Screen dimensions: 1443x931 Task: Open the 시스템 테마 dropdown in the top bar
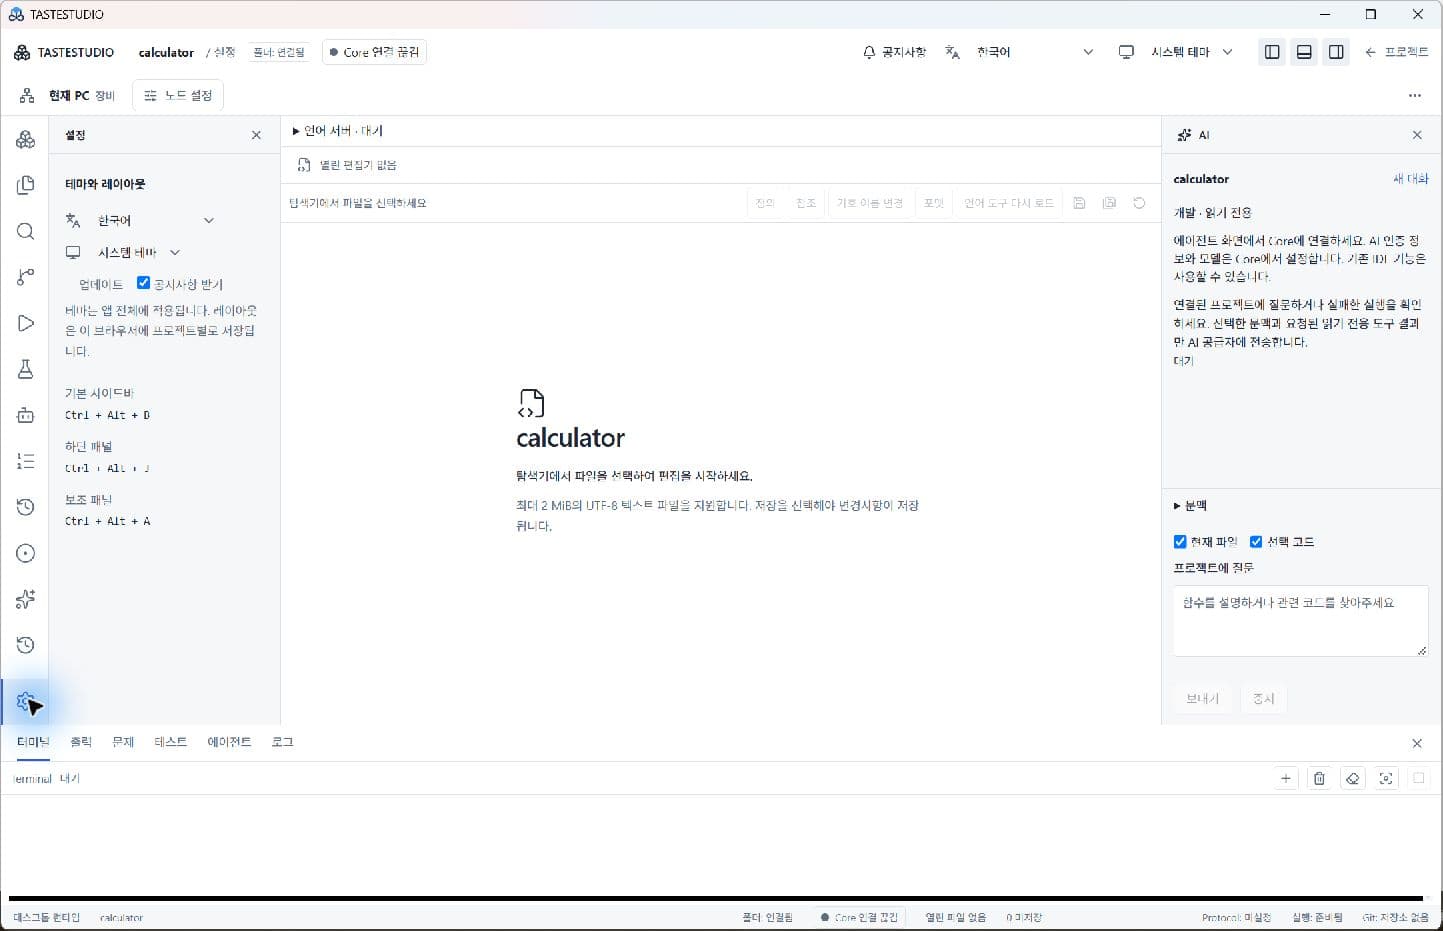pyautogui.click(x=1192, y=52)
